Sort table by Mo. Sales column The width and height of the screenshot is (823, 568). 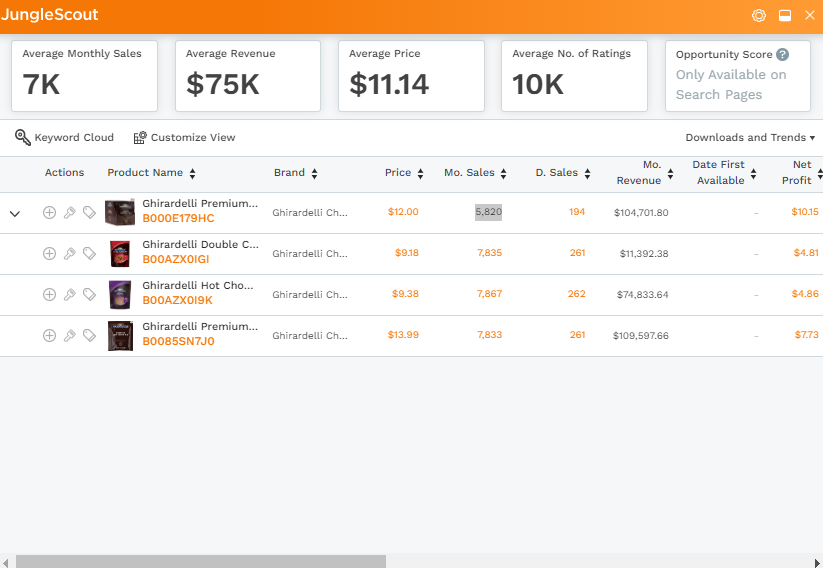475,173
